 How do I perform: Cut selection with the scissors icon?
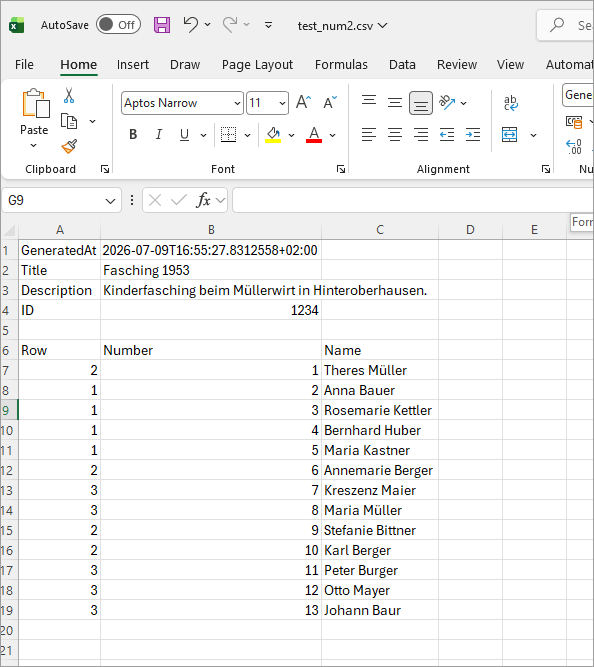[69, 96]
